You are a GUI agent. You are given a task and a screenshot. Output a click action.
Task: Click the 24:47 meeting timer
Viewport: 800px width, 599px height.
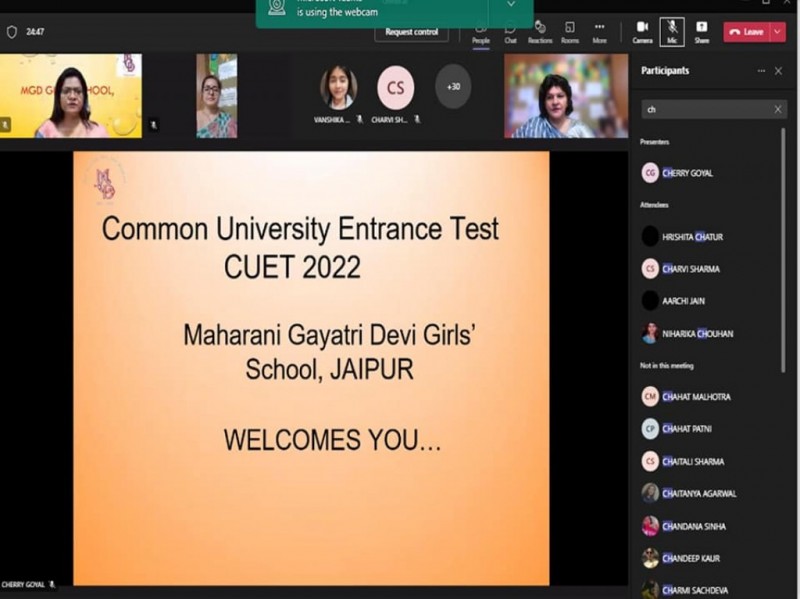(x=35, y=32)
